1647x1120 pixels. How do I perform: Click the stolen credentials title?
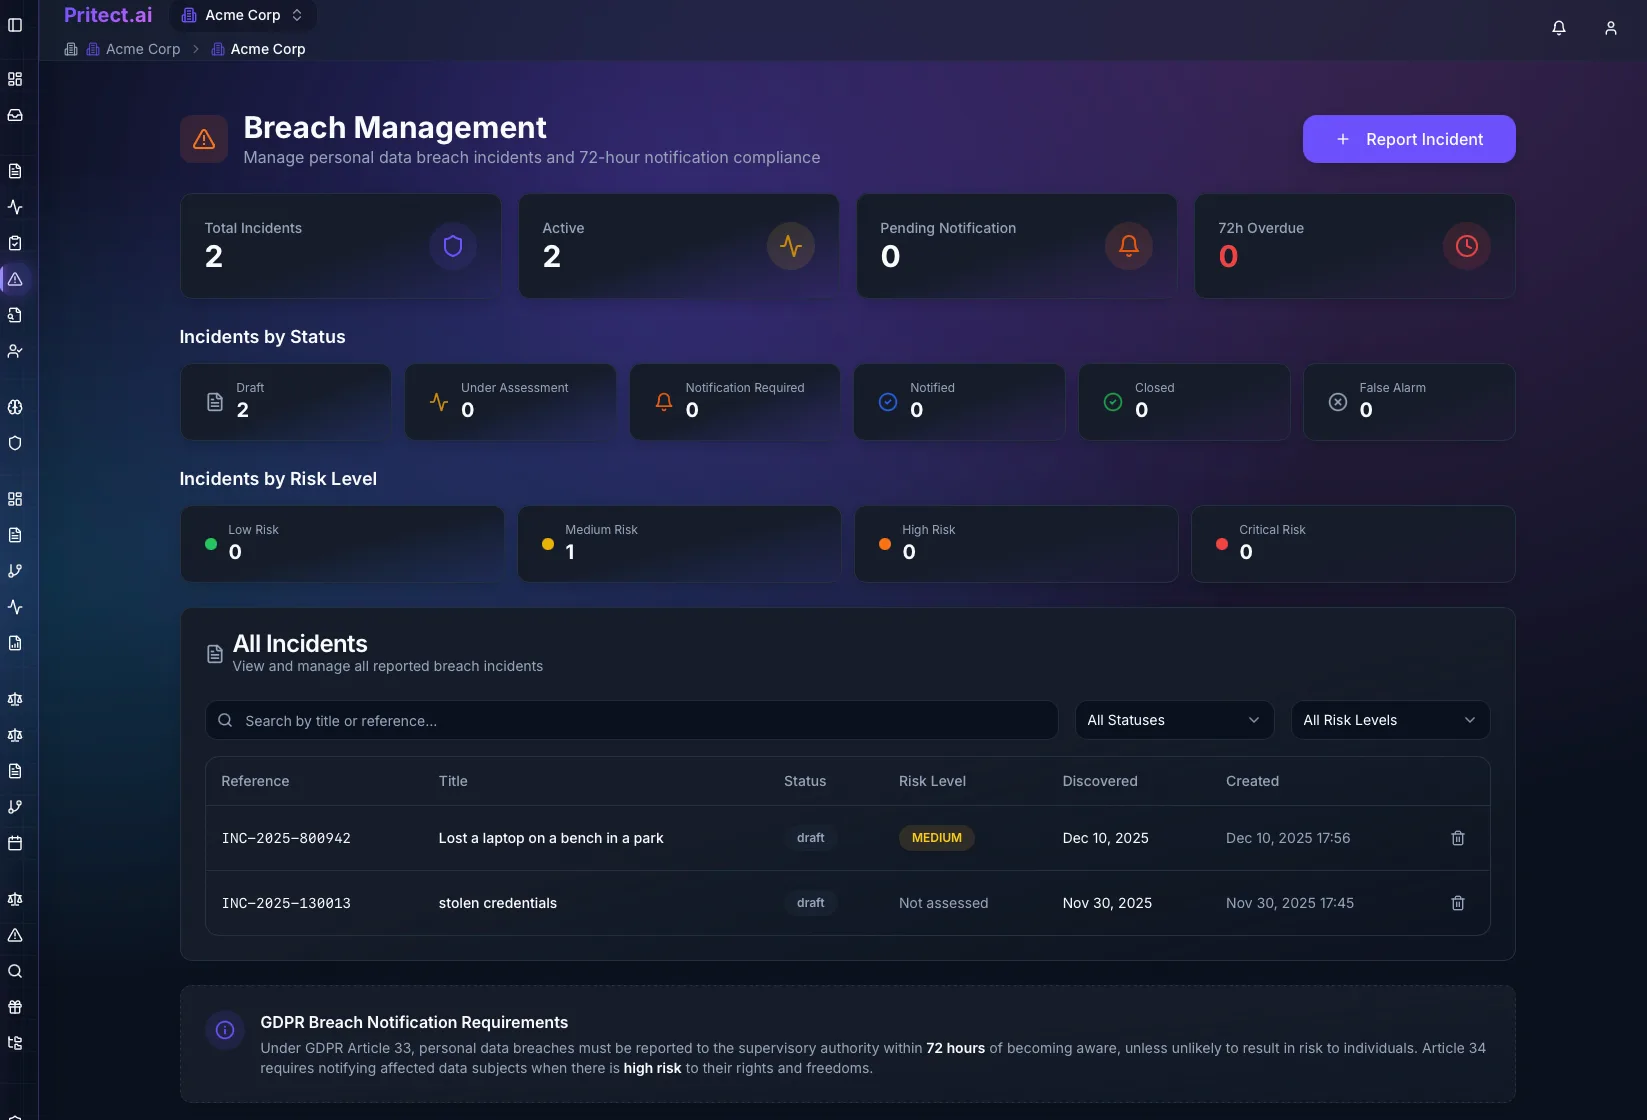[498, 903]
